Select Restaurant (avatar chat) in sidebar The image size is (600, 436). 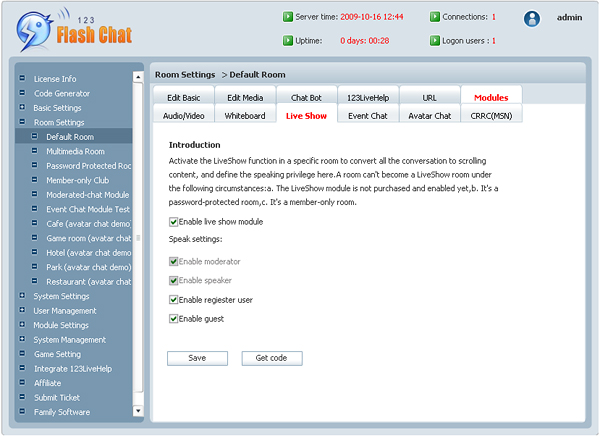[x=88, y=282]
